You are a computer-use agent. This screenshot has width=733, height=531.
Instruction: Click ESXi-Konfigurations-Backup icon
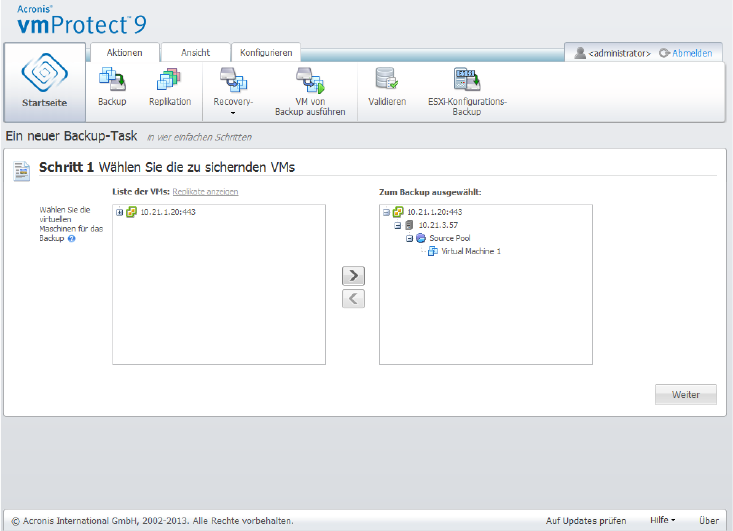tap(467, 79)
